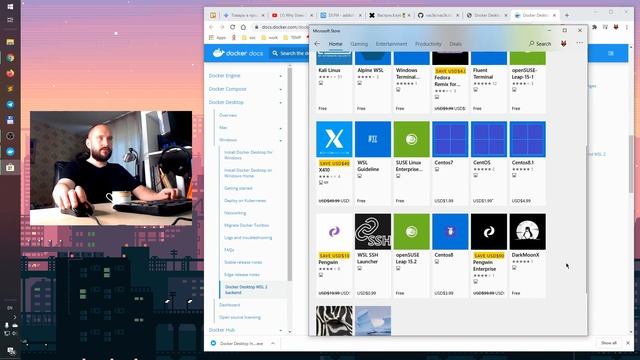Click Fluent Terminal app title
The height and width of the screenshot is (360, 640).
483,73
